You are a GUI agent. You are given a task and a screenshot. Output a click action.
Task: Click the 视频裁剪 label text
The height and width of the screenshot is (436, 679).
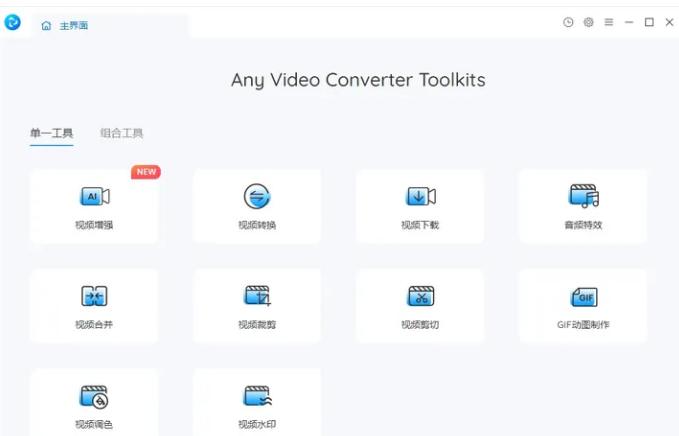point(257,325)
